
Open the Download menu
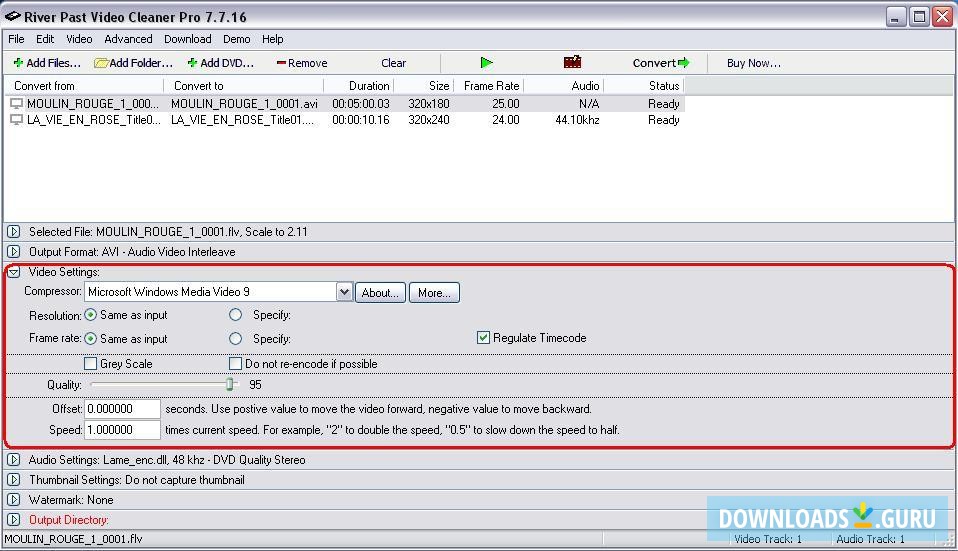tap(188, 39)
